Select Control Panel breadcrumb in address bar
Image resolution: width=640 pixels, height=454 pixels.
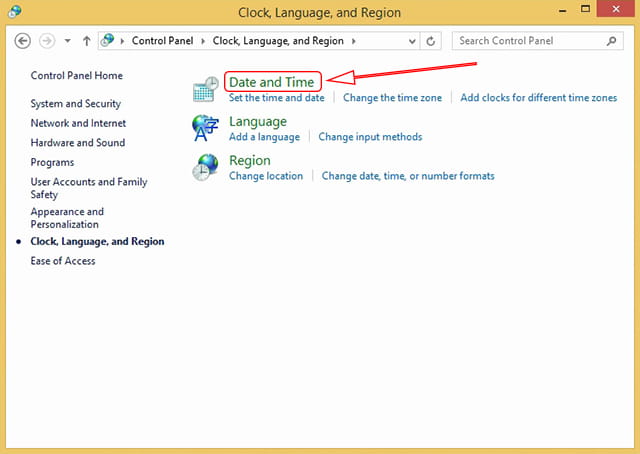pos(162,41)
